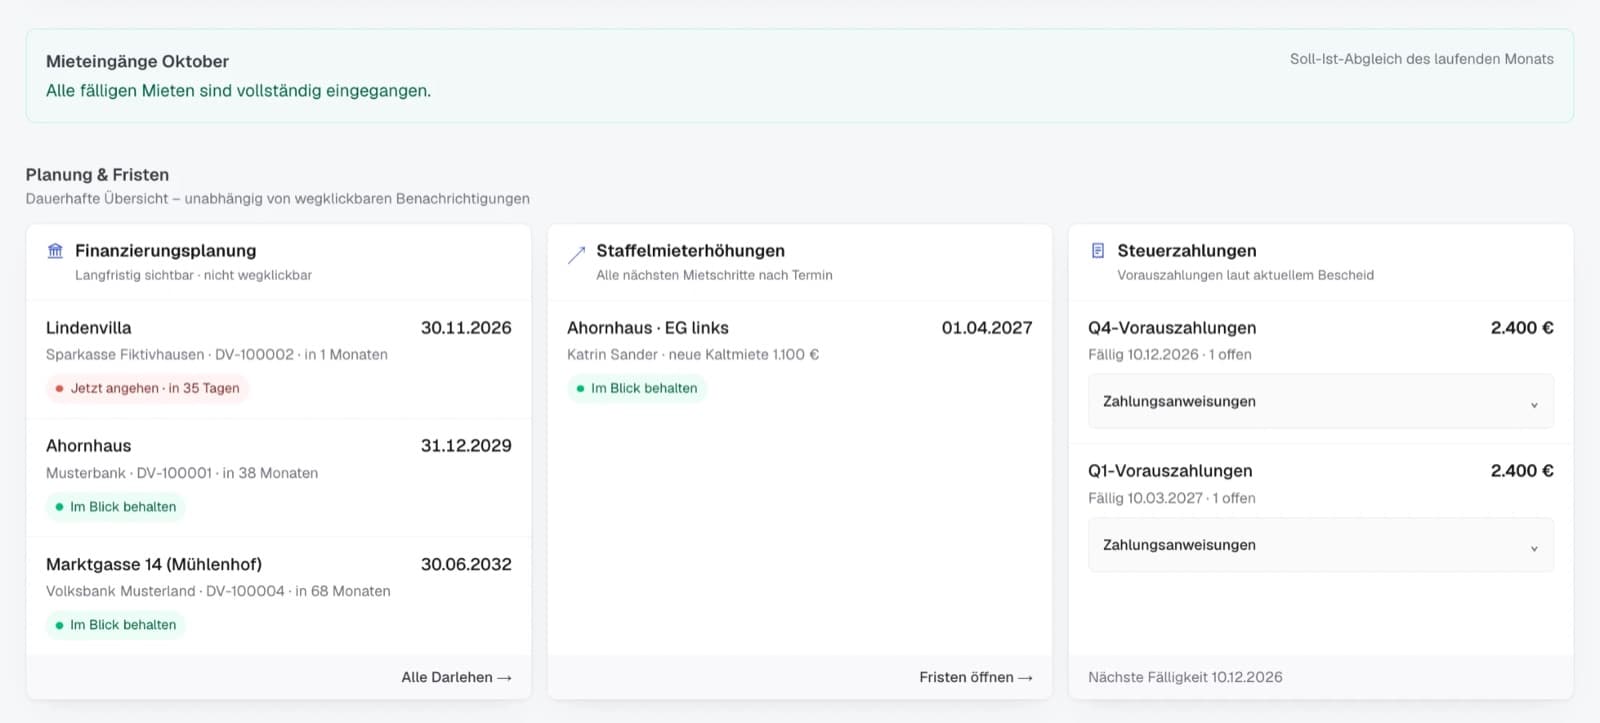This screenshot has height=723, width=1600.
Task: Select the Ahornhaus · EG links rent step
Action: click(648, 328)
